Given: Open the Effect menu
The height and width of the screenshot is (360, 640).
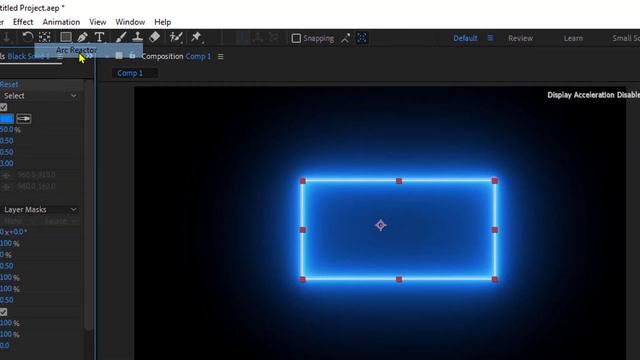Looking at the screenshot, I should point(23,22).
